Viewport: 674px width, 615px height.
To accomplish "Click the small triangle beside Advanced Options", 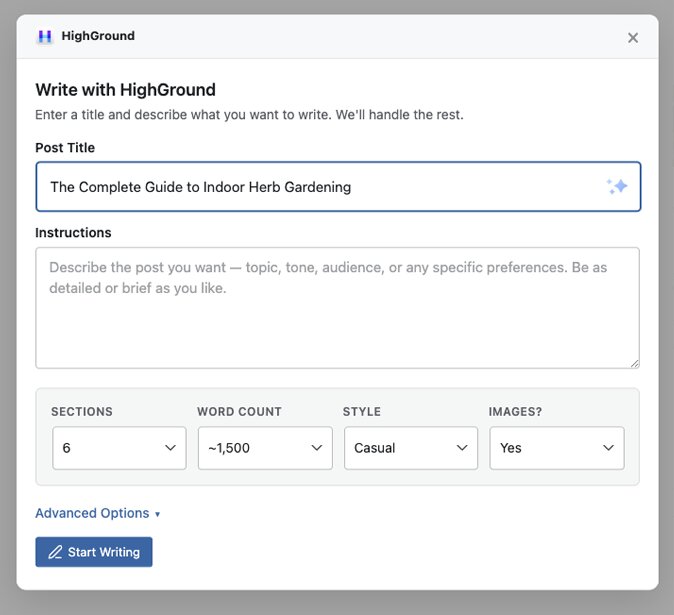I will pos(157,514).
